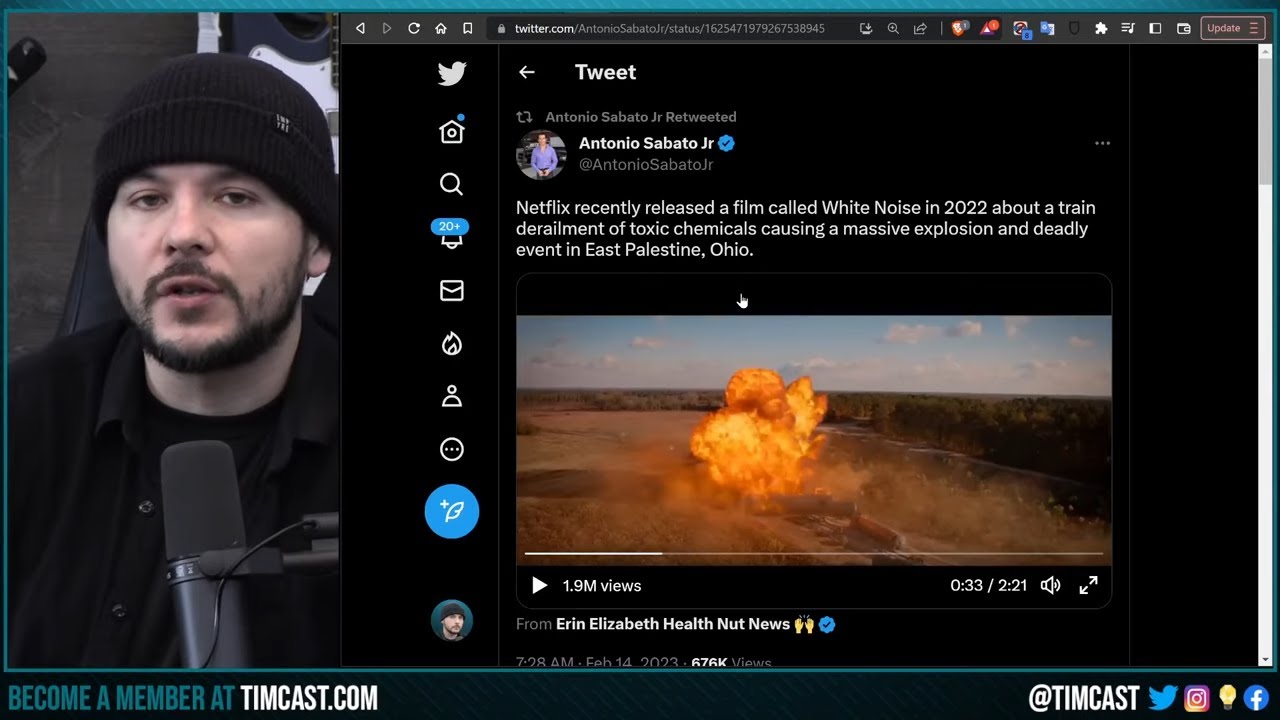Click the padlock site info icon
The height and width of the screenshot is (720, 1280).
(502, 29)
